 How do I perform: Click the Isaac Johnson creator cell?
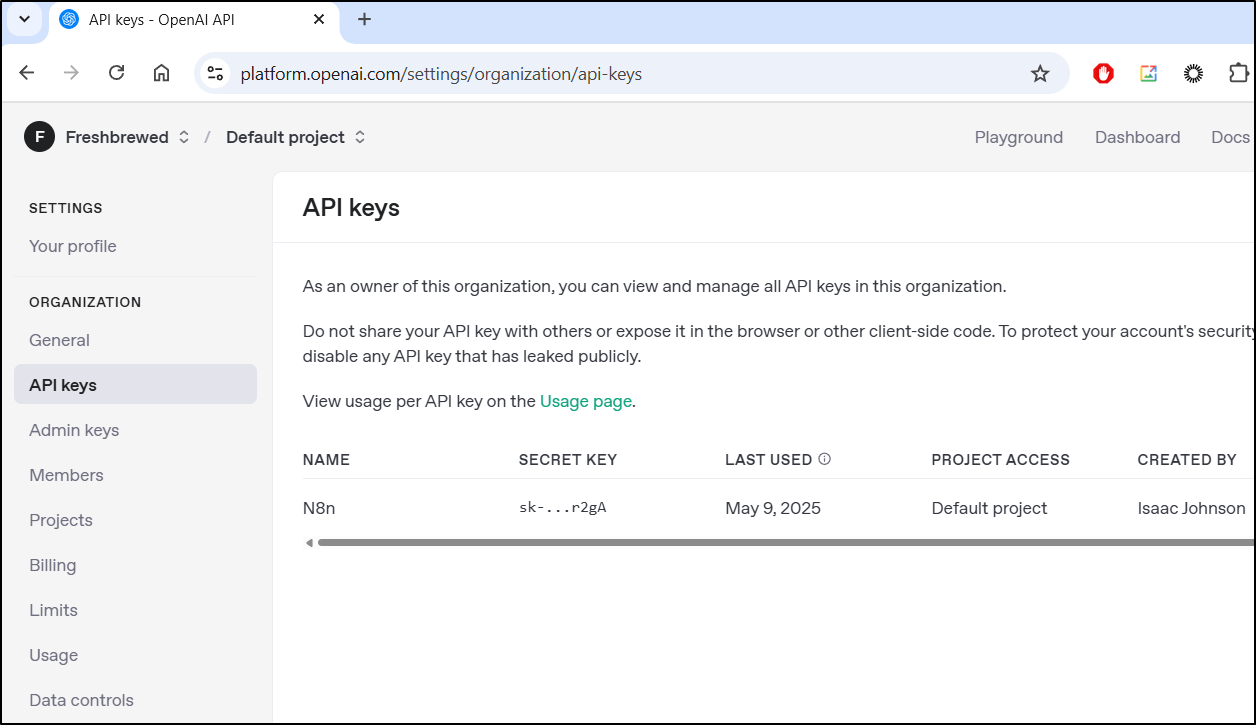pos(1191,508)
